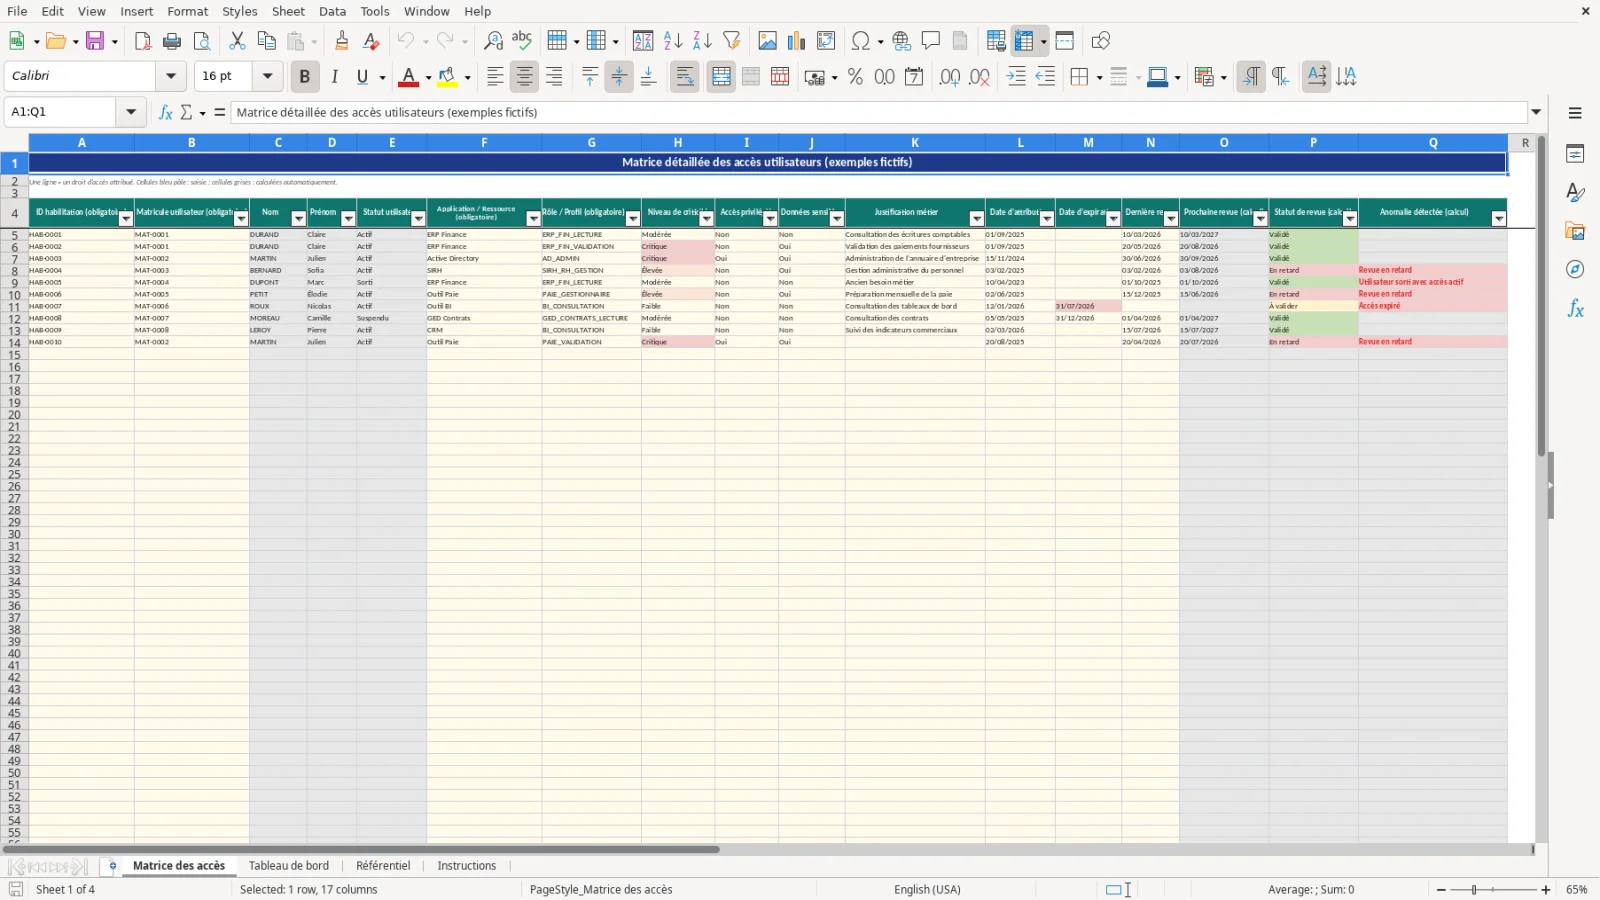Expand the formula bar
1600x900 pixels.
1536,112
